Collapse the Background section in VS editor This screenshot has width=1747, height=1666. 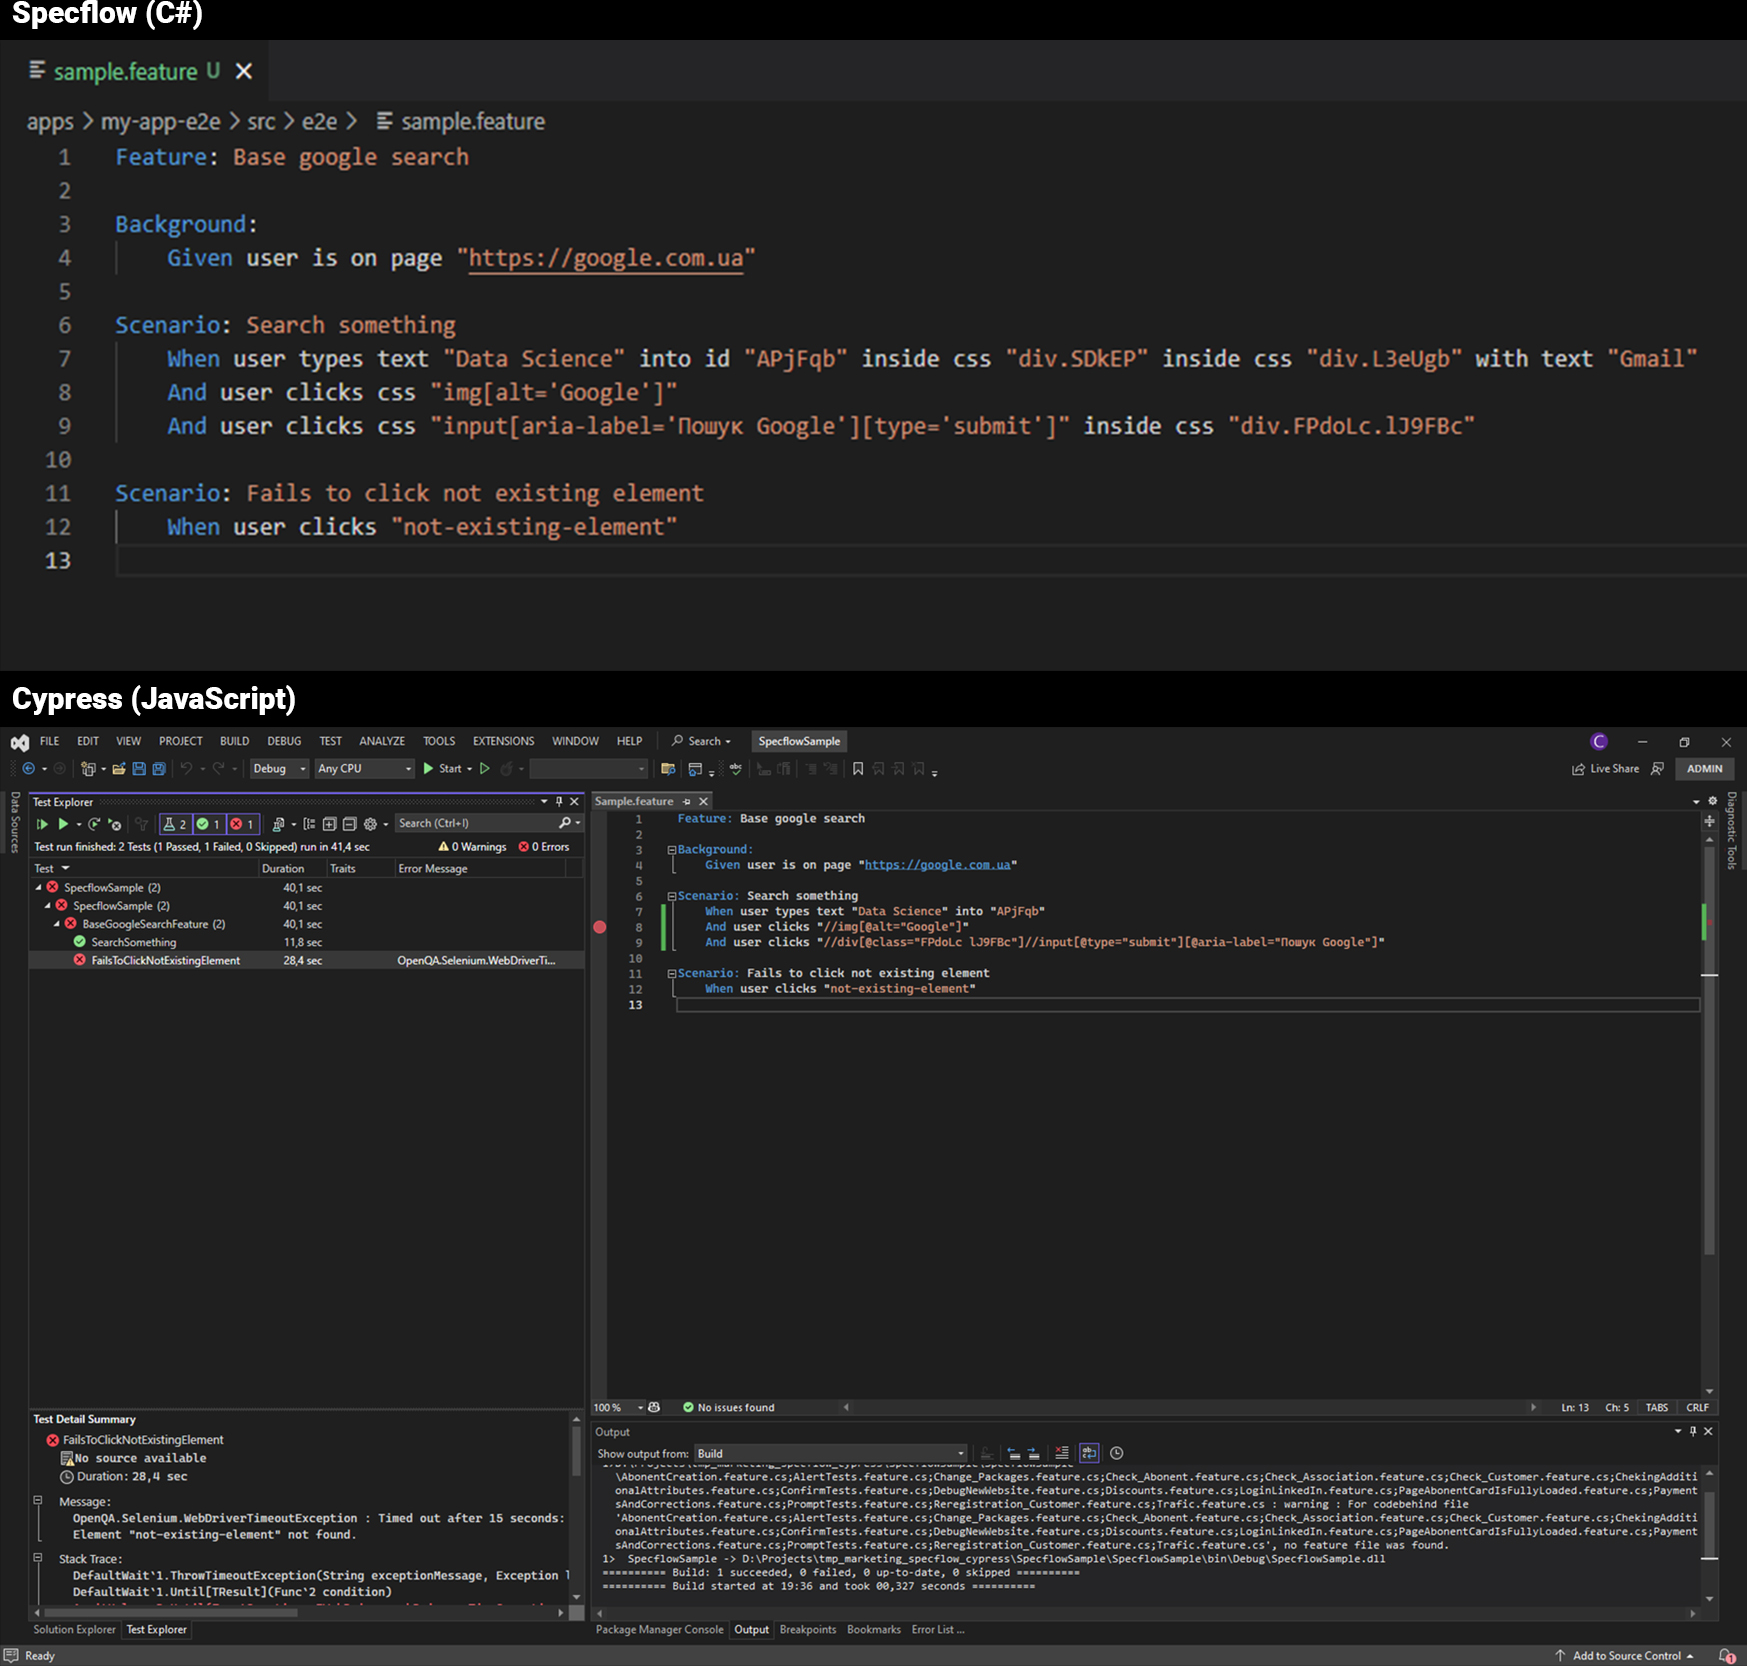tap(672, 850)
